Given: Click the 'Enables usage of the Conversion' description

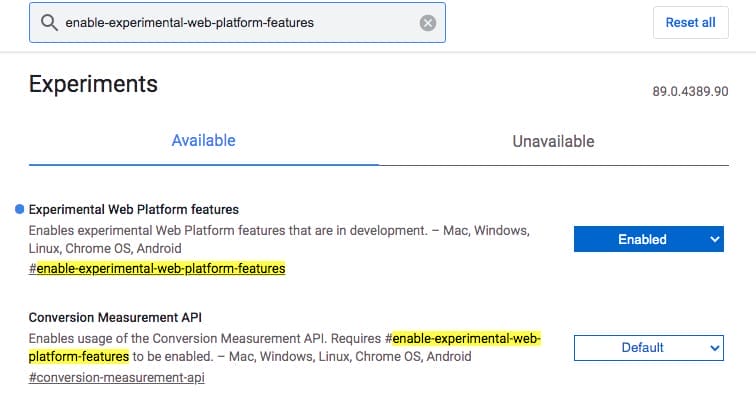Looking at the screenshot, I should (200, 339).
